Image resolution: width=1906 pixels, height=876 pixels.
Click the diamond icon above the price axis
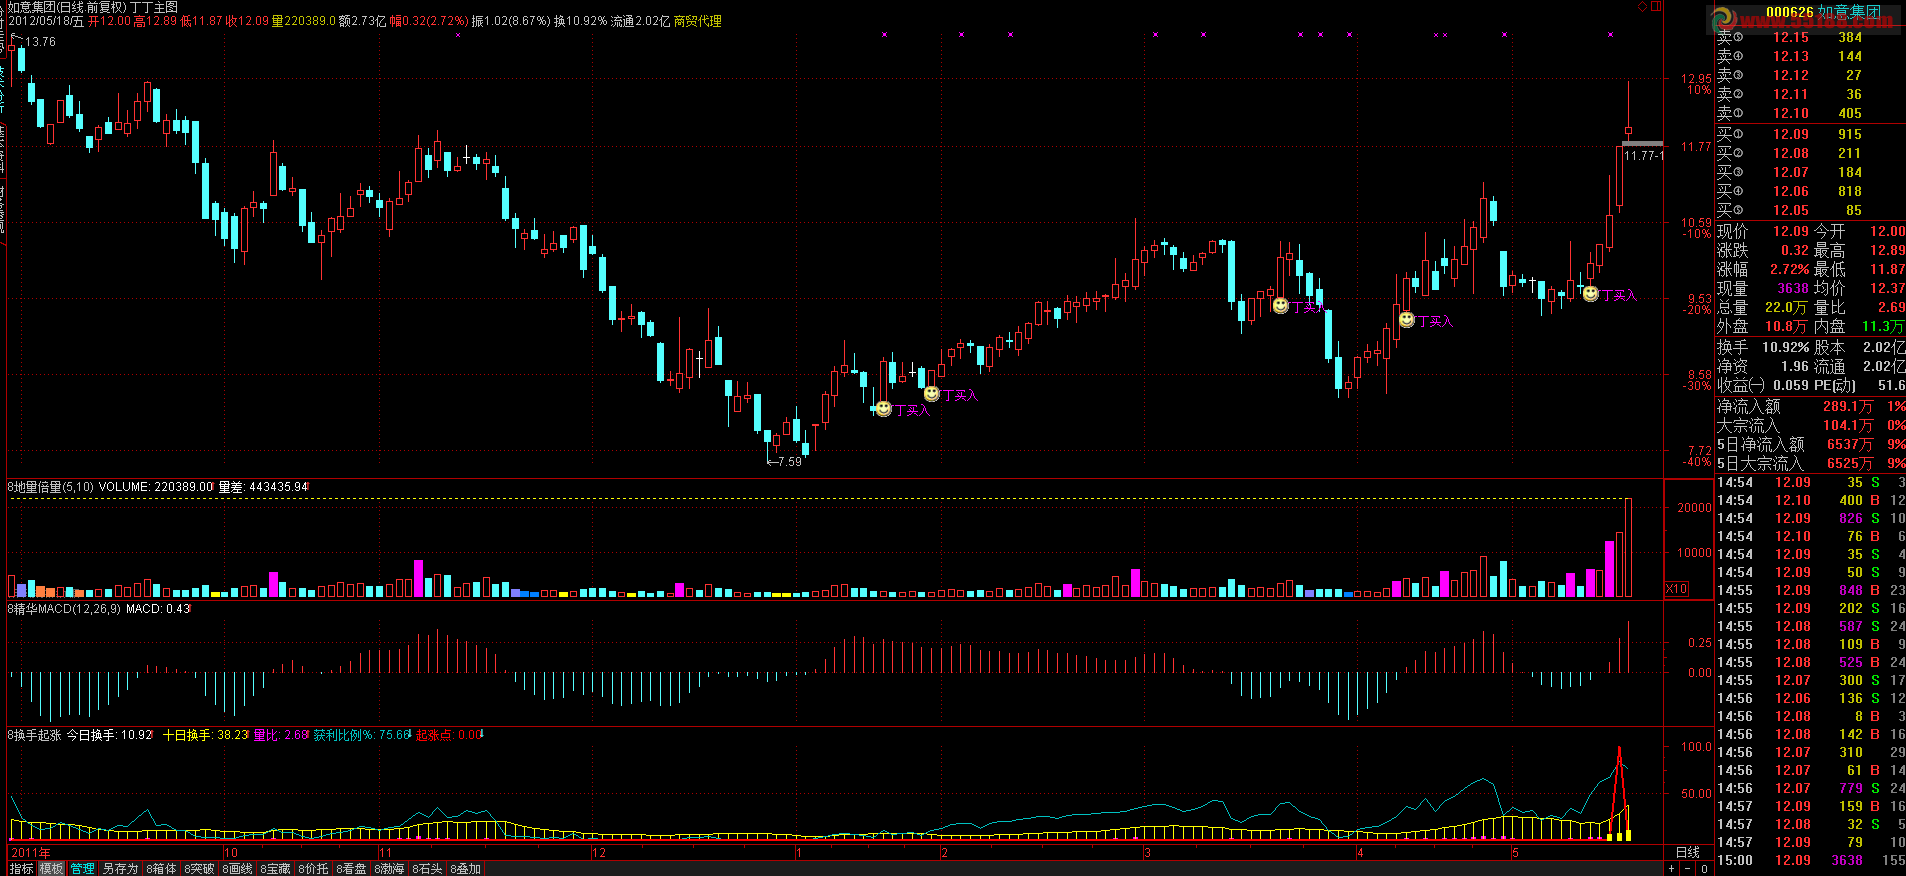[x=1642, y=7]
